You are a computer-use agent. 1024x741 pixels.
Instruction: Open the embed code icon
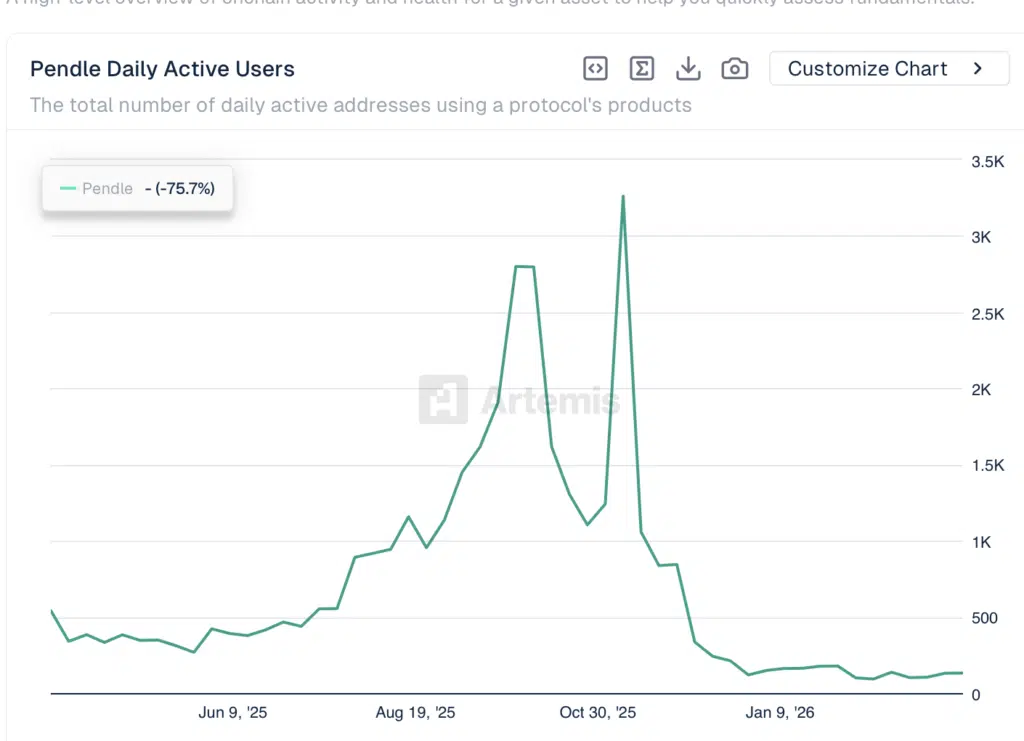click(595, 69)
